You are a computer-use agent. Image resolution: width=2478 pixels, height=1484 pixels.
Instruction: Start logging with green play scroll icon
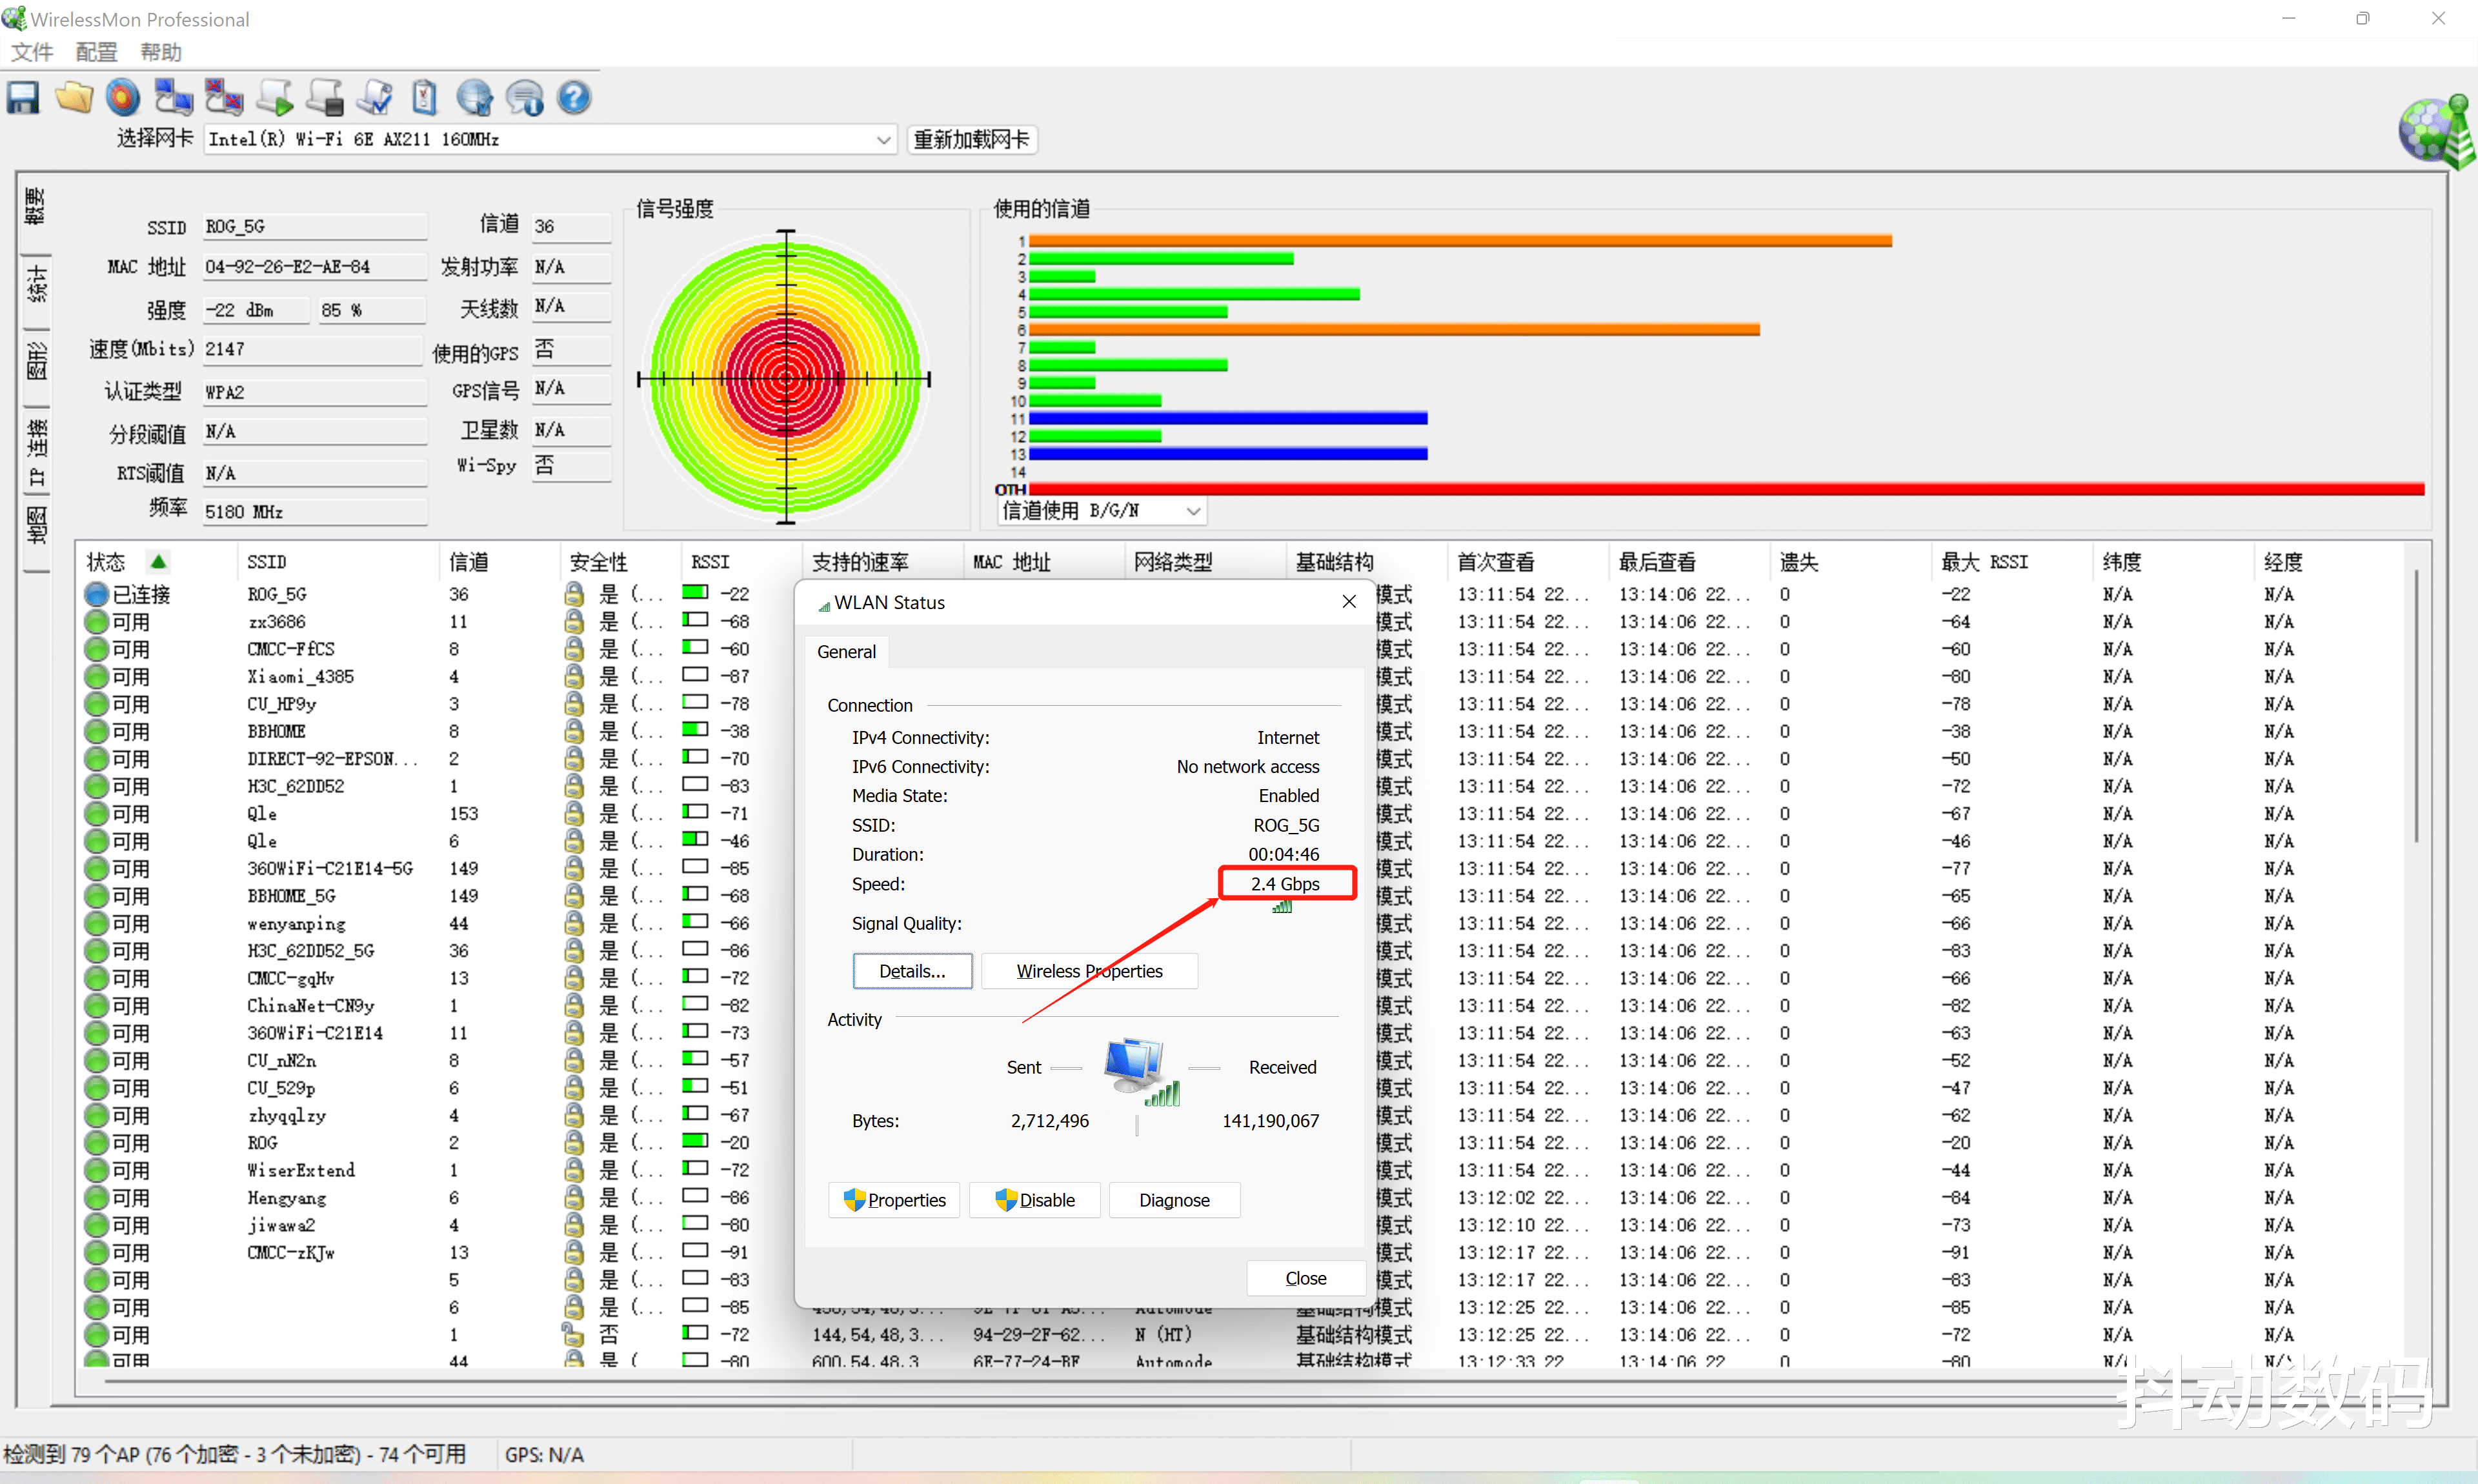(x=275, y=98)
